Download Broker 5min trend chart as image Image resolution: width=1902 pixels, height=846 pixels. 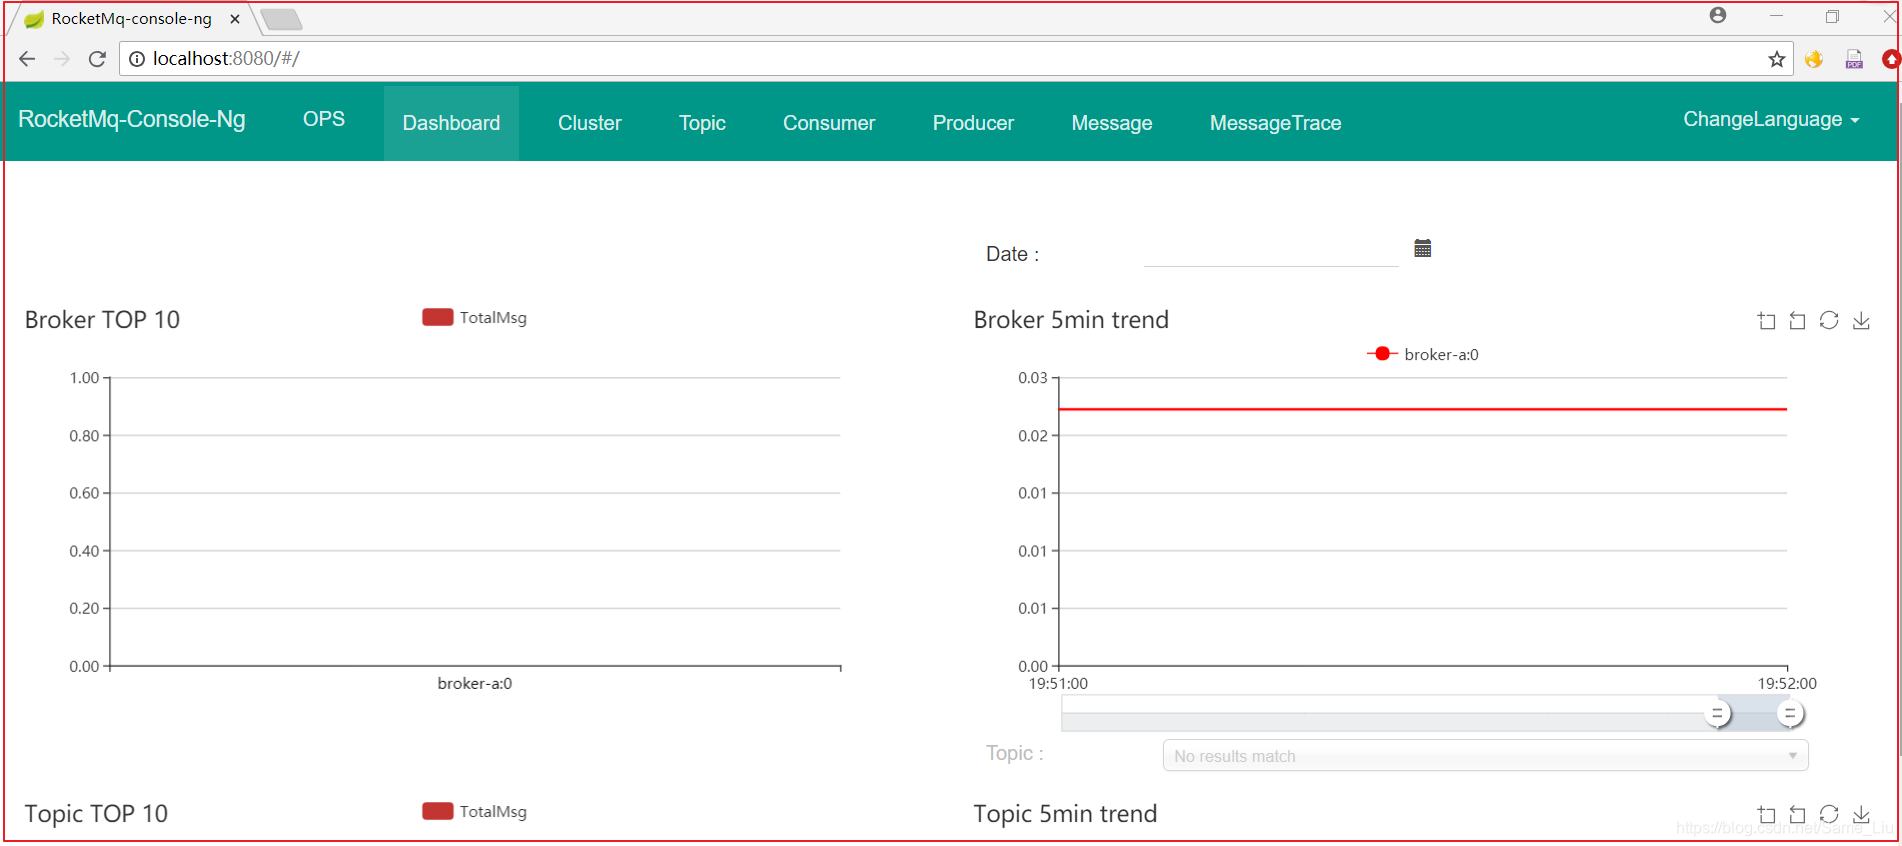(x=1861, y=321)
